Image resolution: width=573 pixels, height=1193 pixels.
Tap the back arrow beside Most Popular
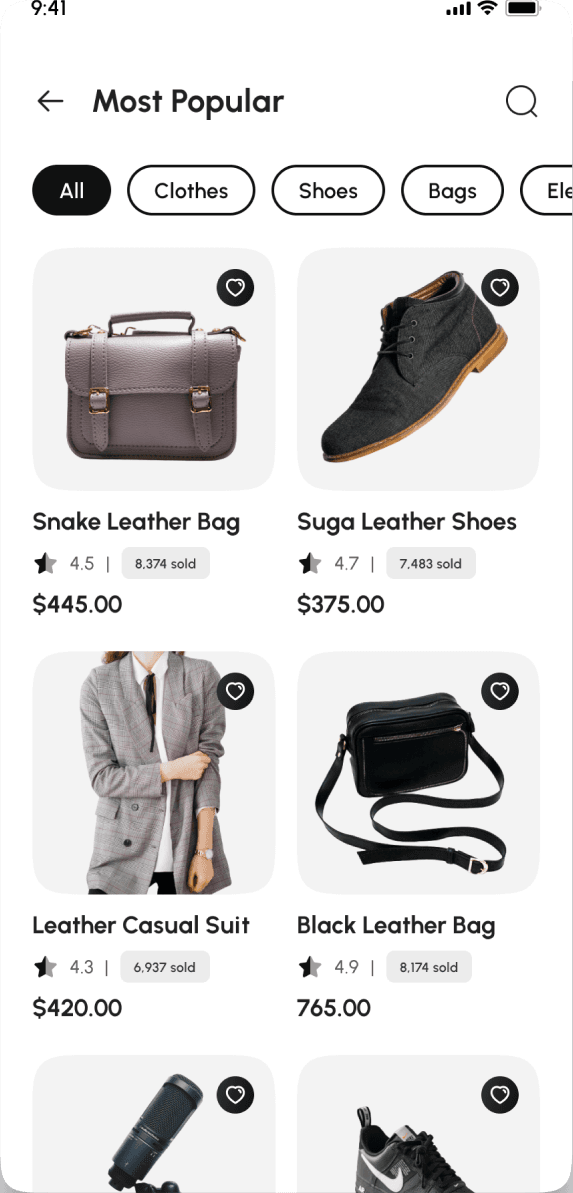click(x=50, y=101)
